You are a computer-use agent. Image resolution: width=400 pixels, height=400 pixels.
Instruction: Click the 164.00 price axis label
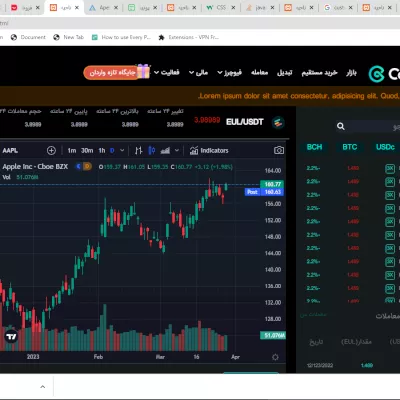(x=273, y=171)
